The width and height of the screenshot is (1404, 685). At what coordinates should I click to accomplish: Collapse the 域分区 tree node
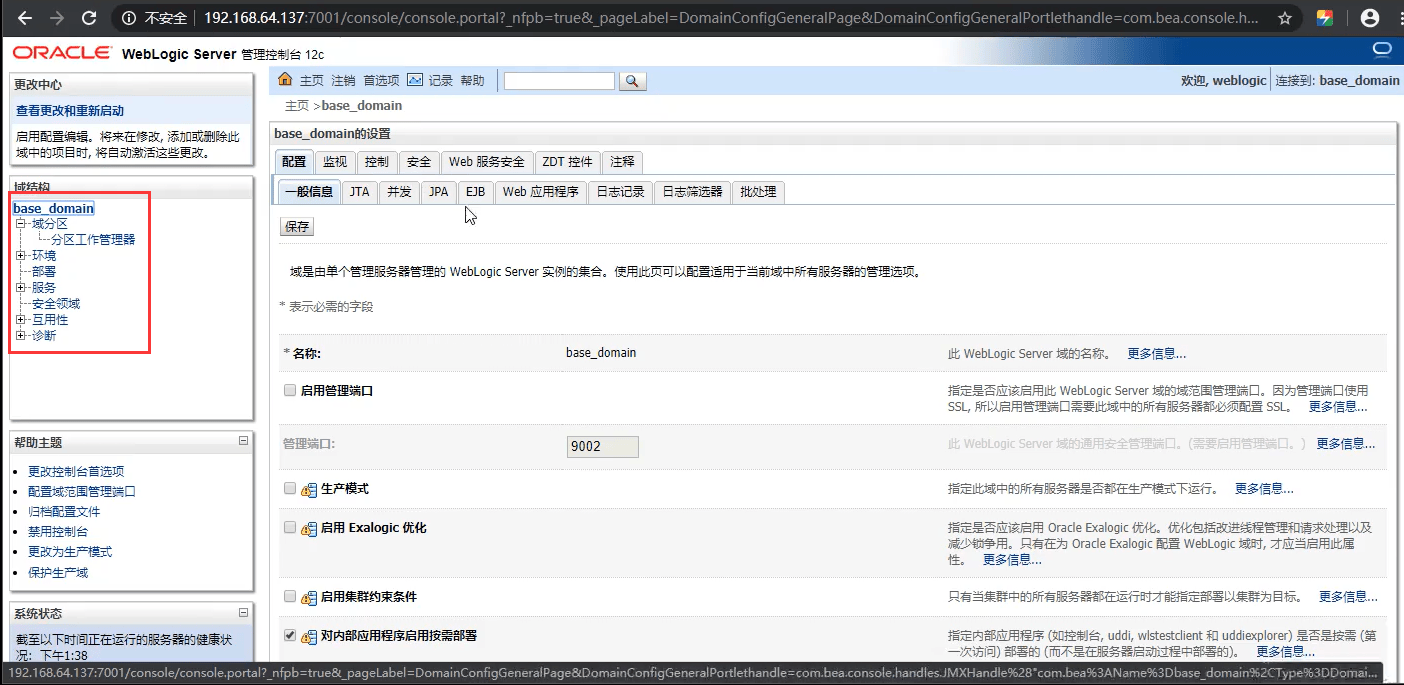pyautogui.click(x=20, y=224)
